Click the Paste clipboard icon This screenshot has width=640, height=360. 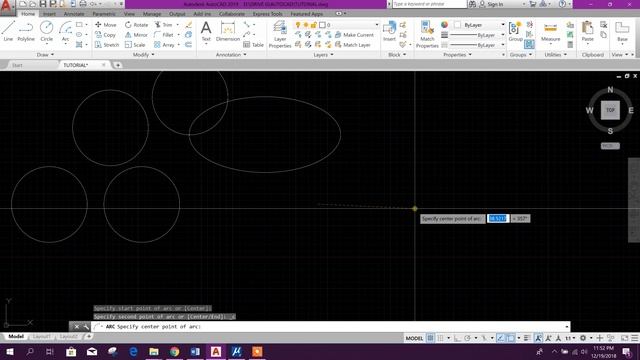pos(587,31)
